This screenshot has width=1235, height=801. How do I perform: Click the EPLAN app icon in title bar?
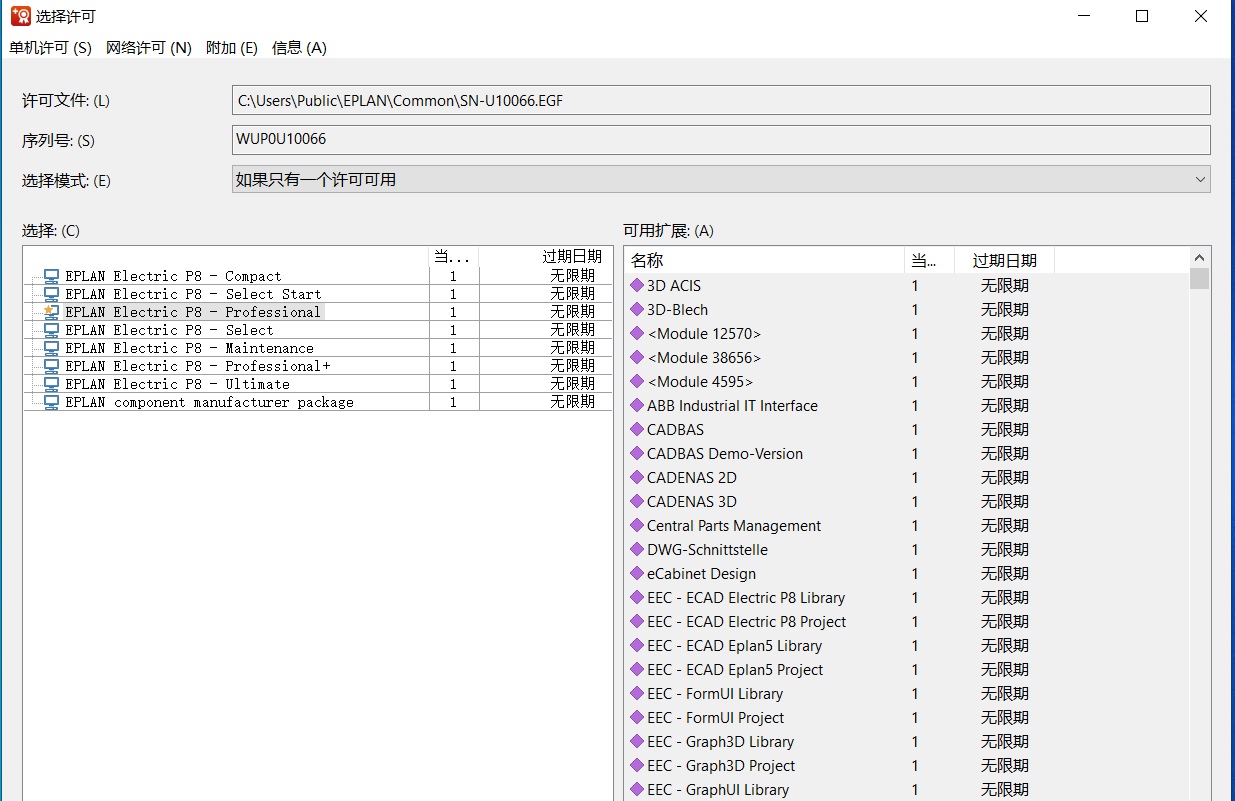[x=20, y=16]
